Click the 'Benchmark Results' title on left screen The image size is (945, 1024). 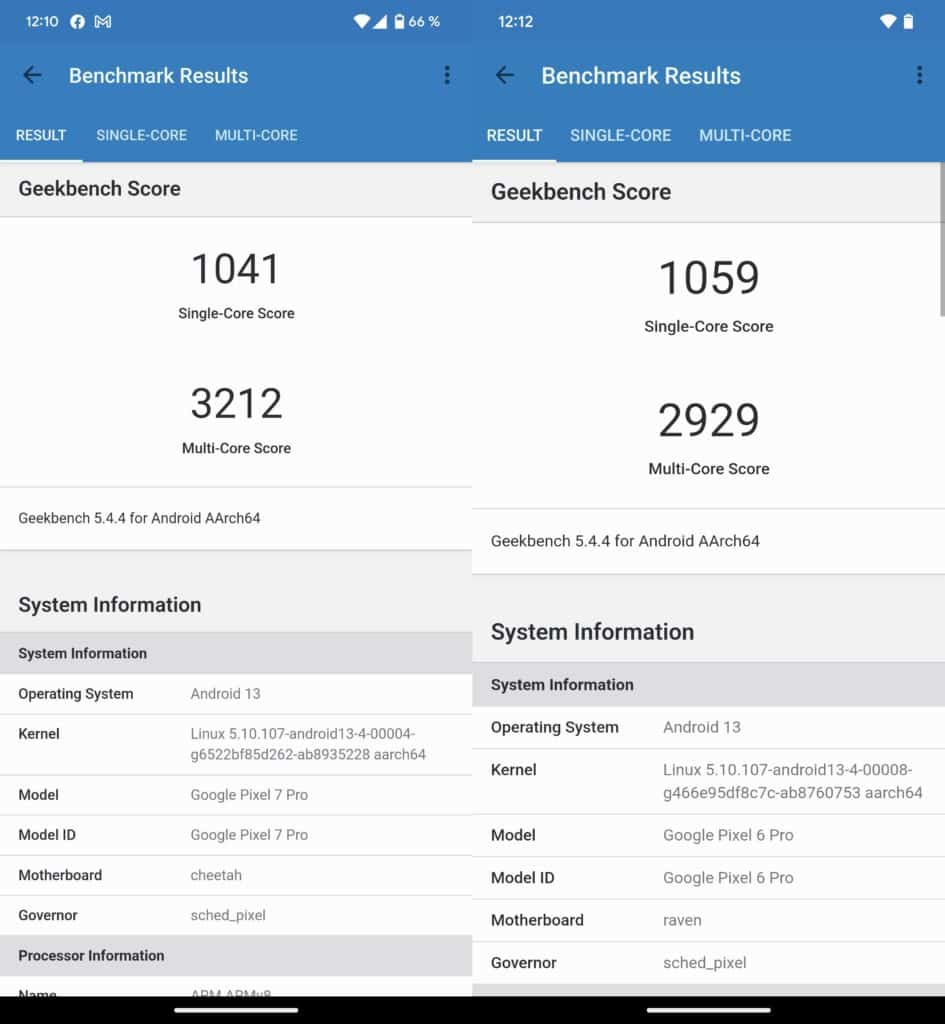pyautogui.click(x=159, y=76)
